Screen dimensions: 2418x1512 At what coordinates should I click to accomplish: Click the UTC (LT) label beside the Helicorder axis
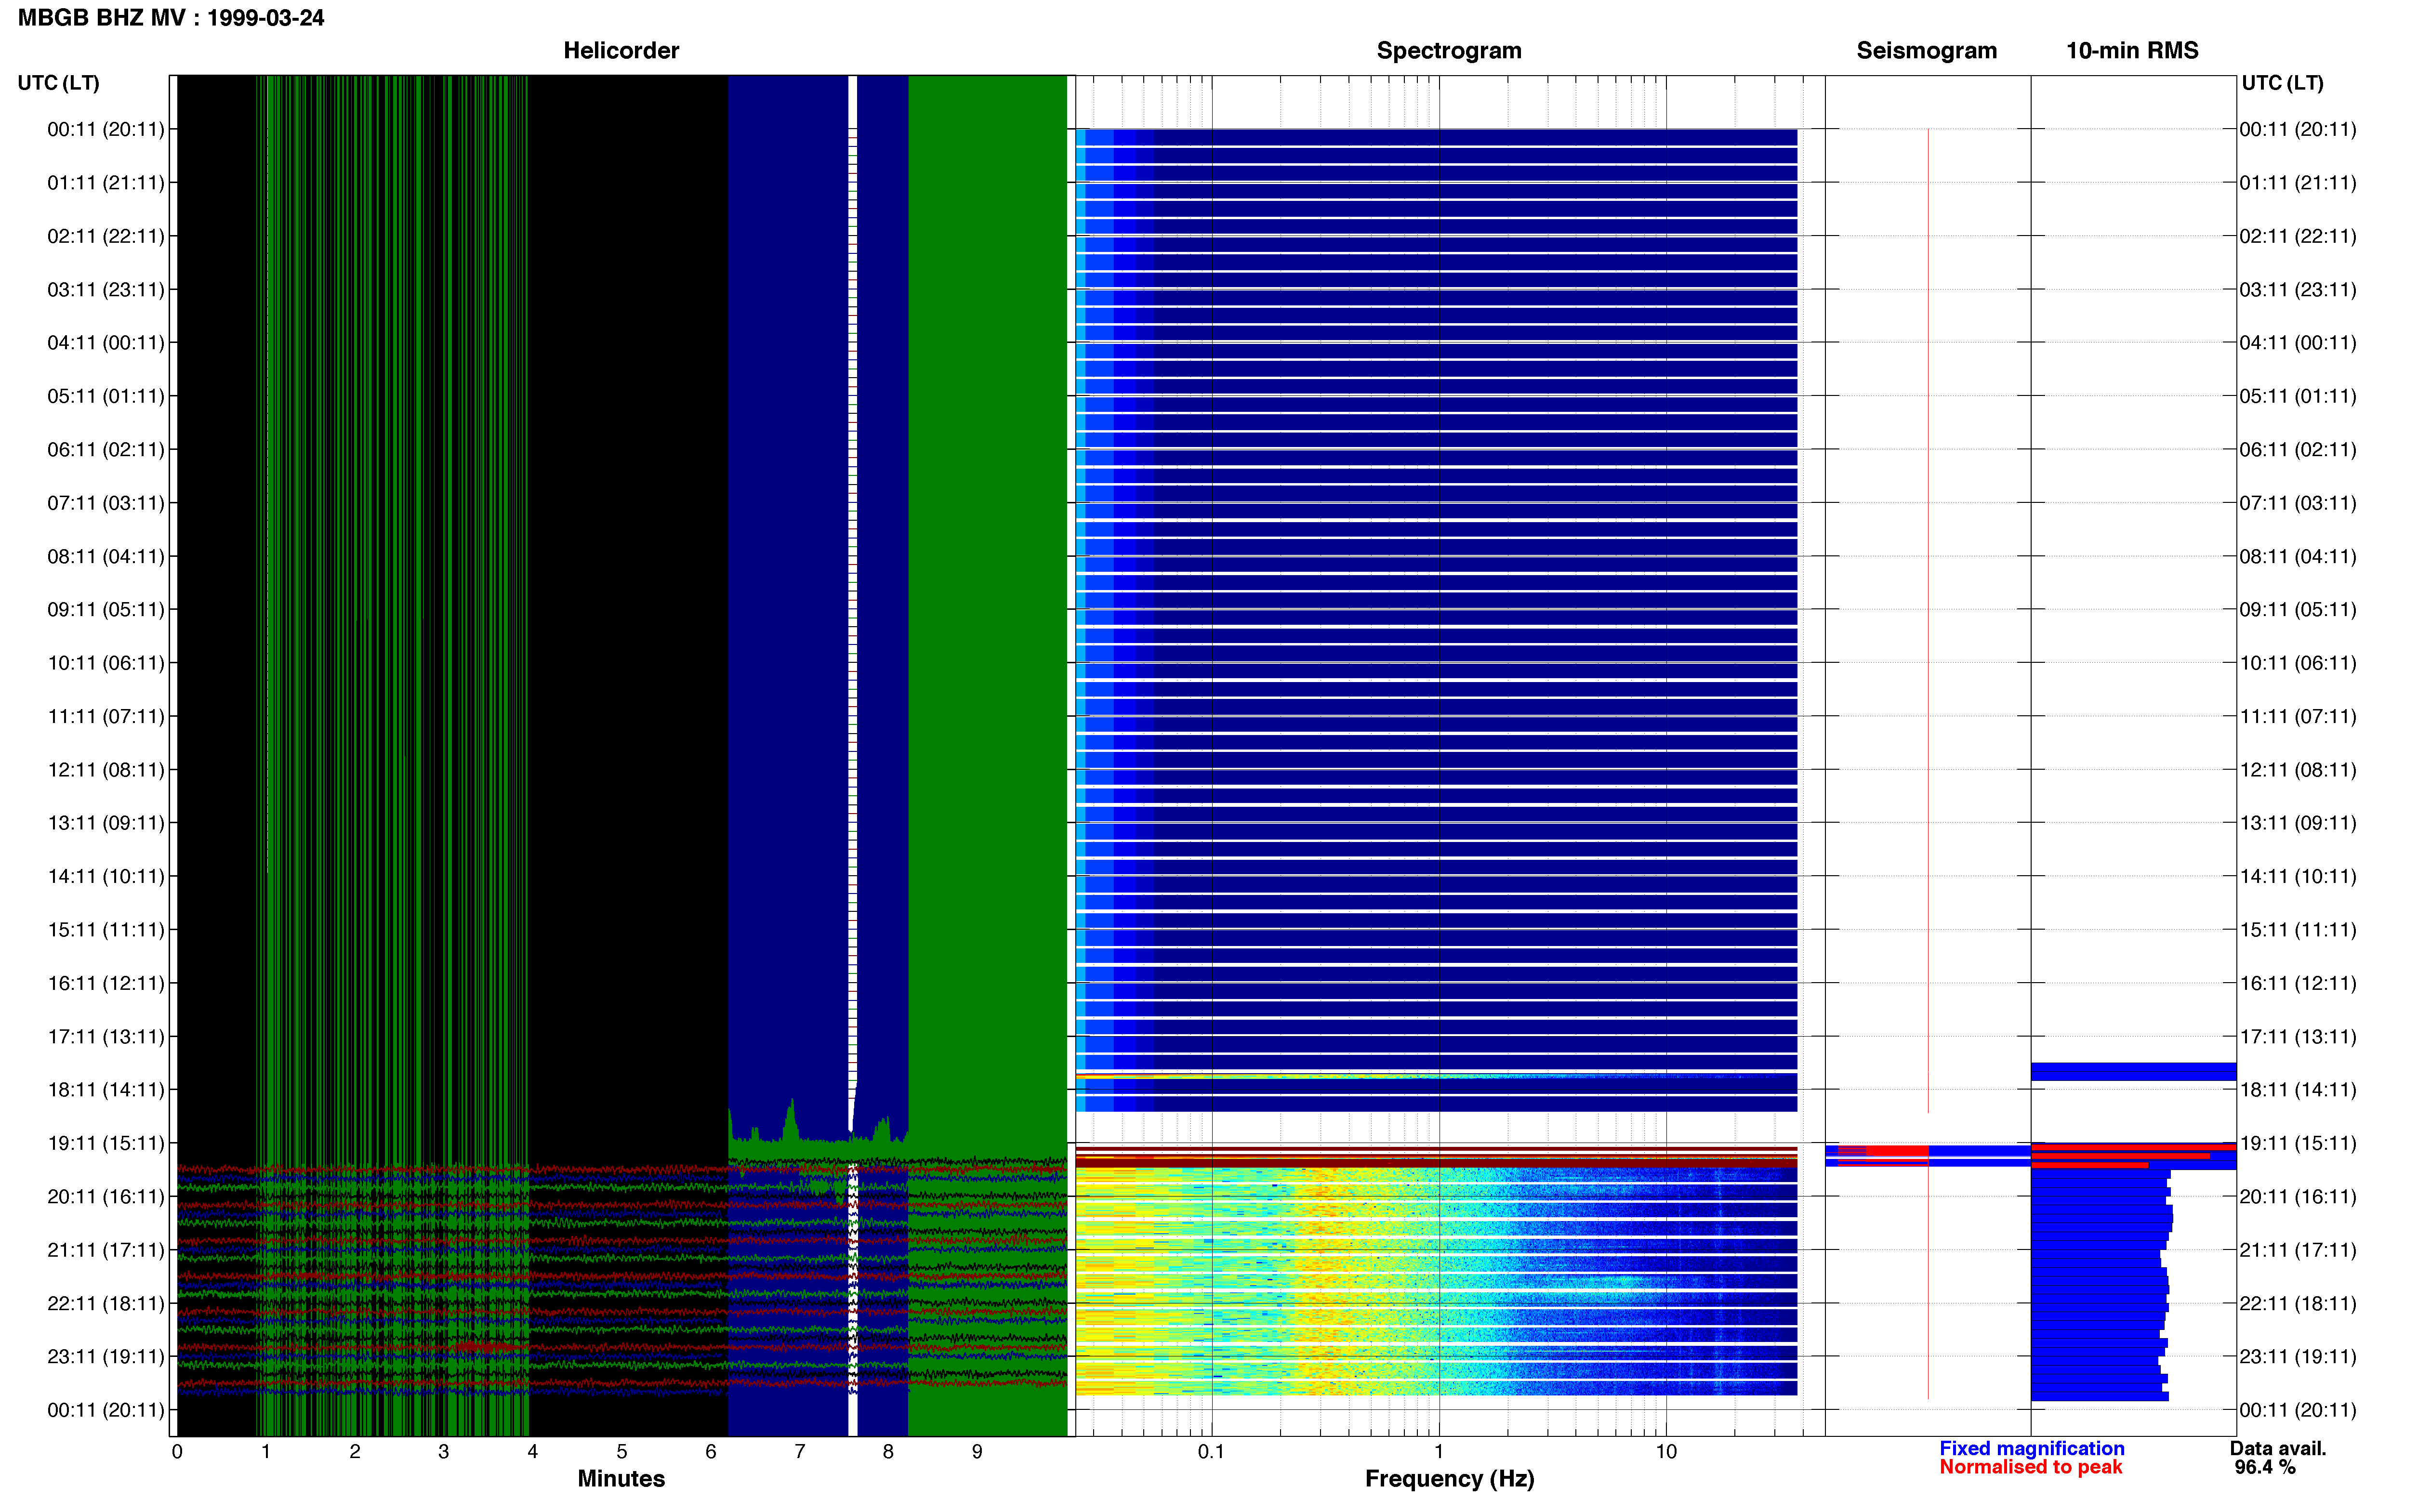(x=59, y=83)
